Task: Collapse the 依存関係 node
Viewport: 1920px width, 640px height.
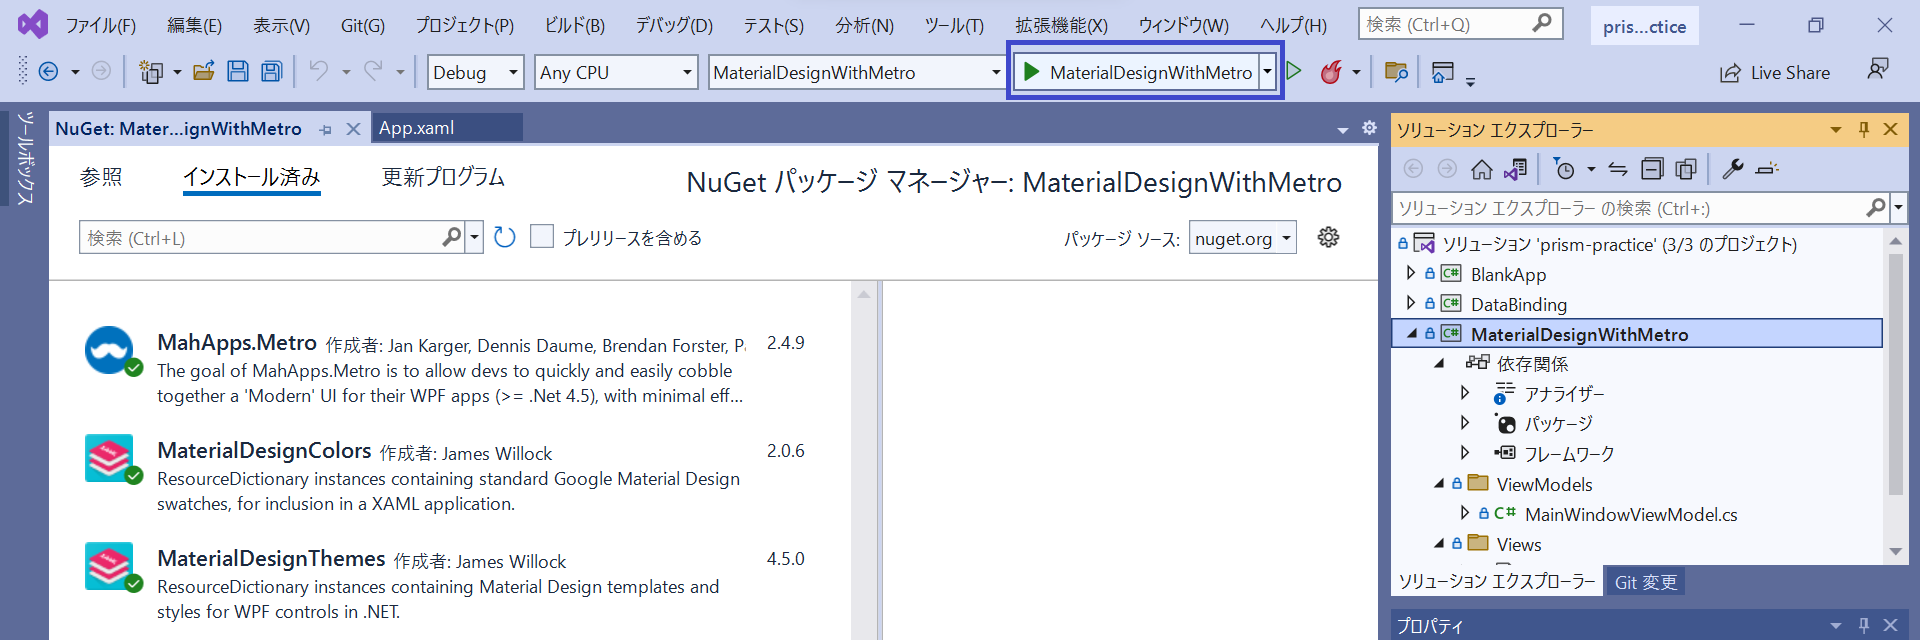Action: pyautogui.click(x=1439, y=364)
